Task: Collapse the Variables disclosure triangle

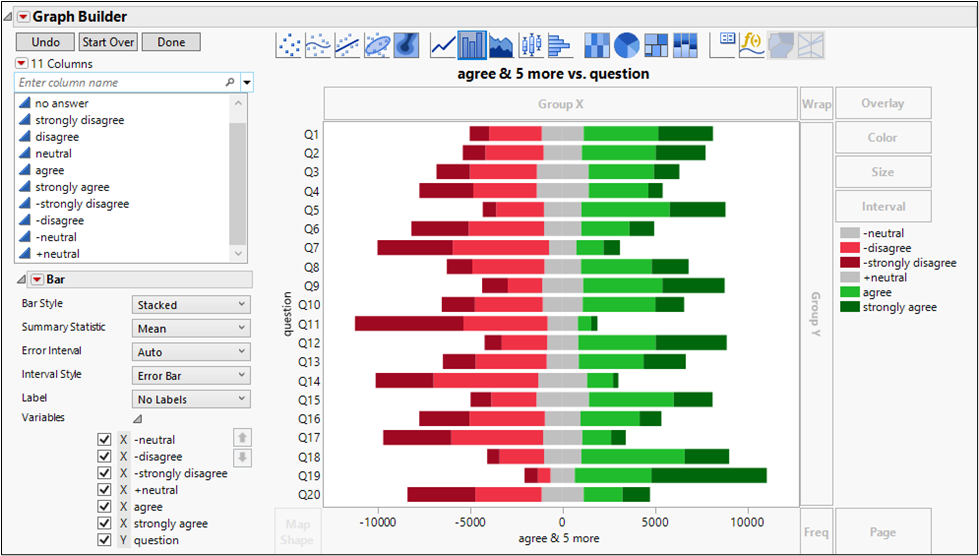Action: pyautogui.click(x=137, y=418)
